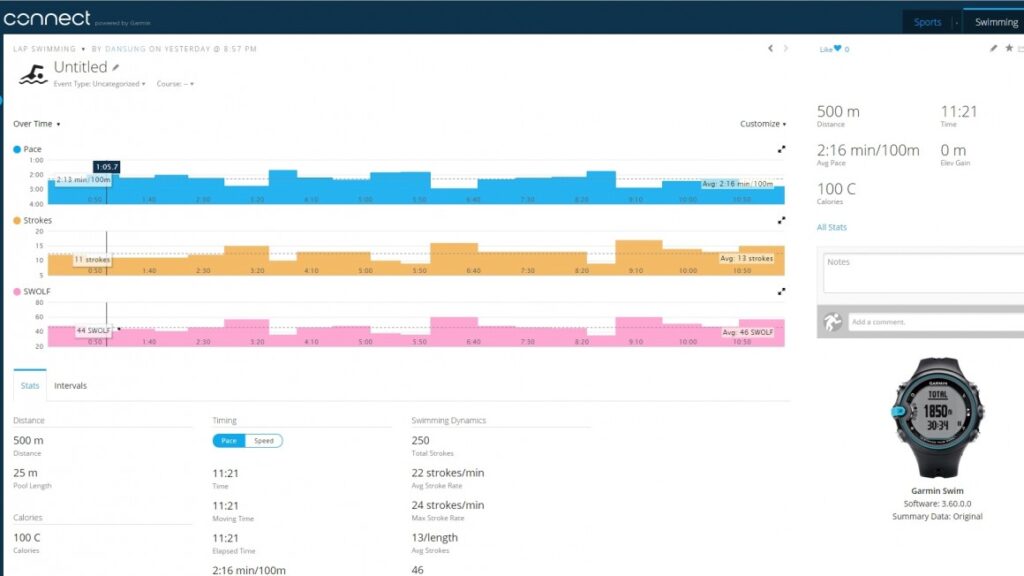Open the Over Time dropdown

coord(36,124)
